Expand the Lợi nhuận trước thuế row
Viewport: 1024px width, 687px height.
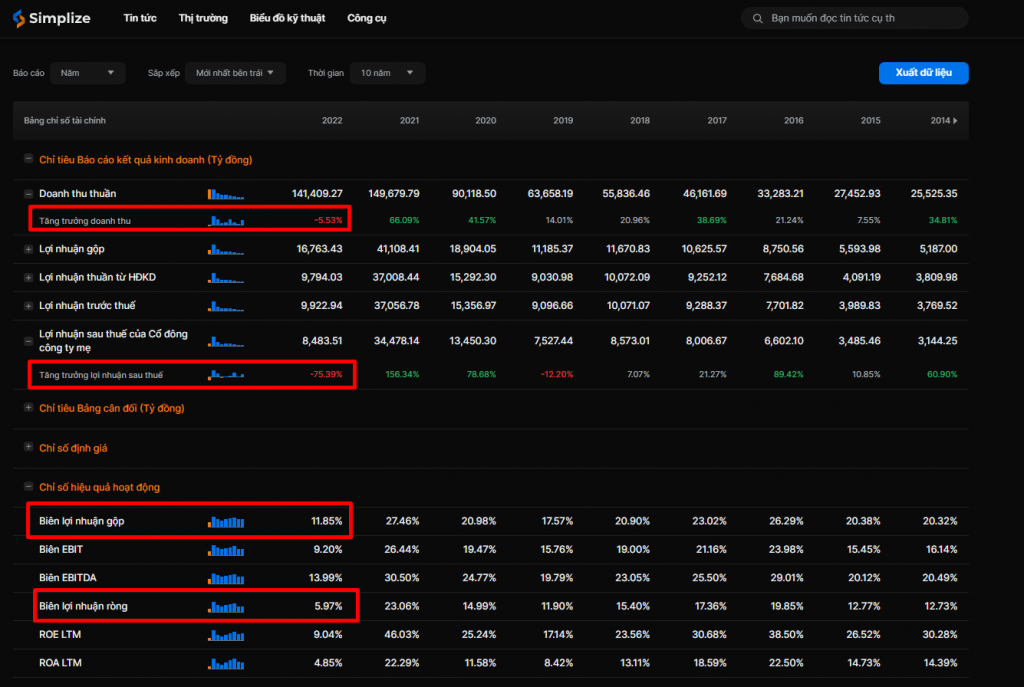click(x=27, y=305)
